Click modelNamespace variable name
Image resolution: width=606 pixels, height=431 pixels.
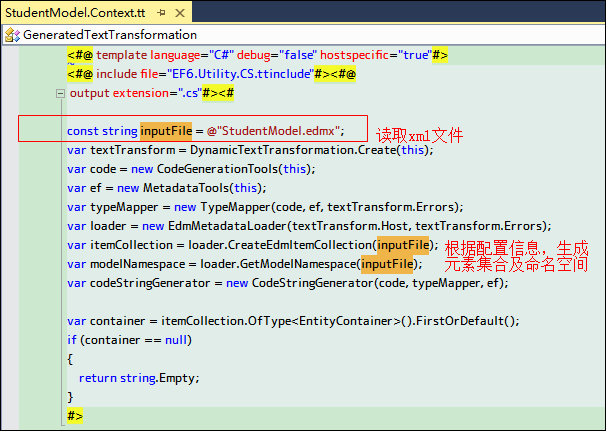(138, 264)
